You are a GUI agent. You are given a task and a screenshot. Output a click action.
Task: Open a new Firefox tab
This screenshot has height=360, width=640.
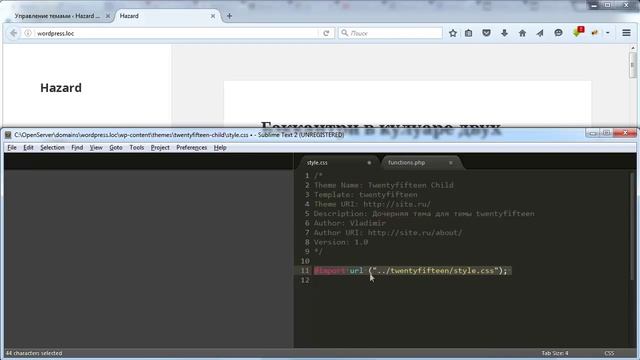[229, 16]
